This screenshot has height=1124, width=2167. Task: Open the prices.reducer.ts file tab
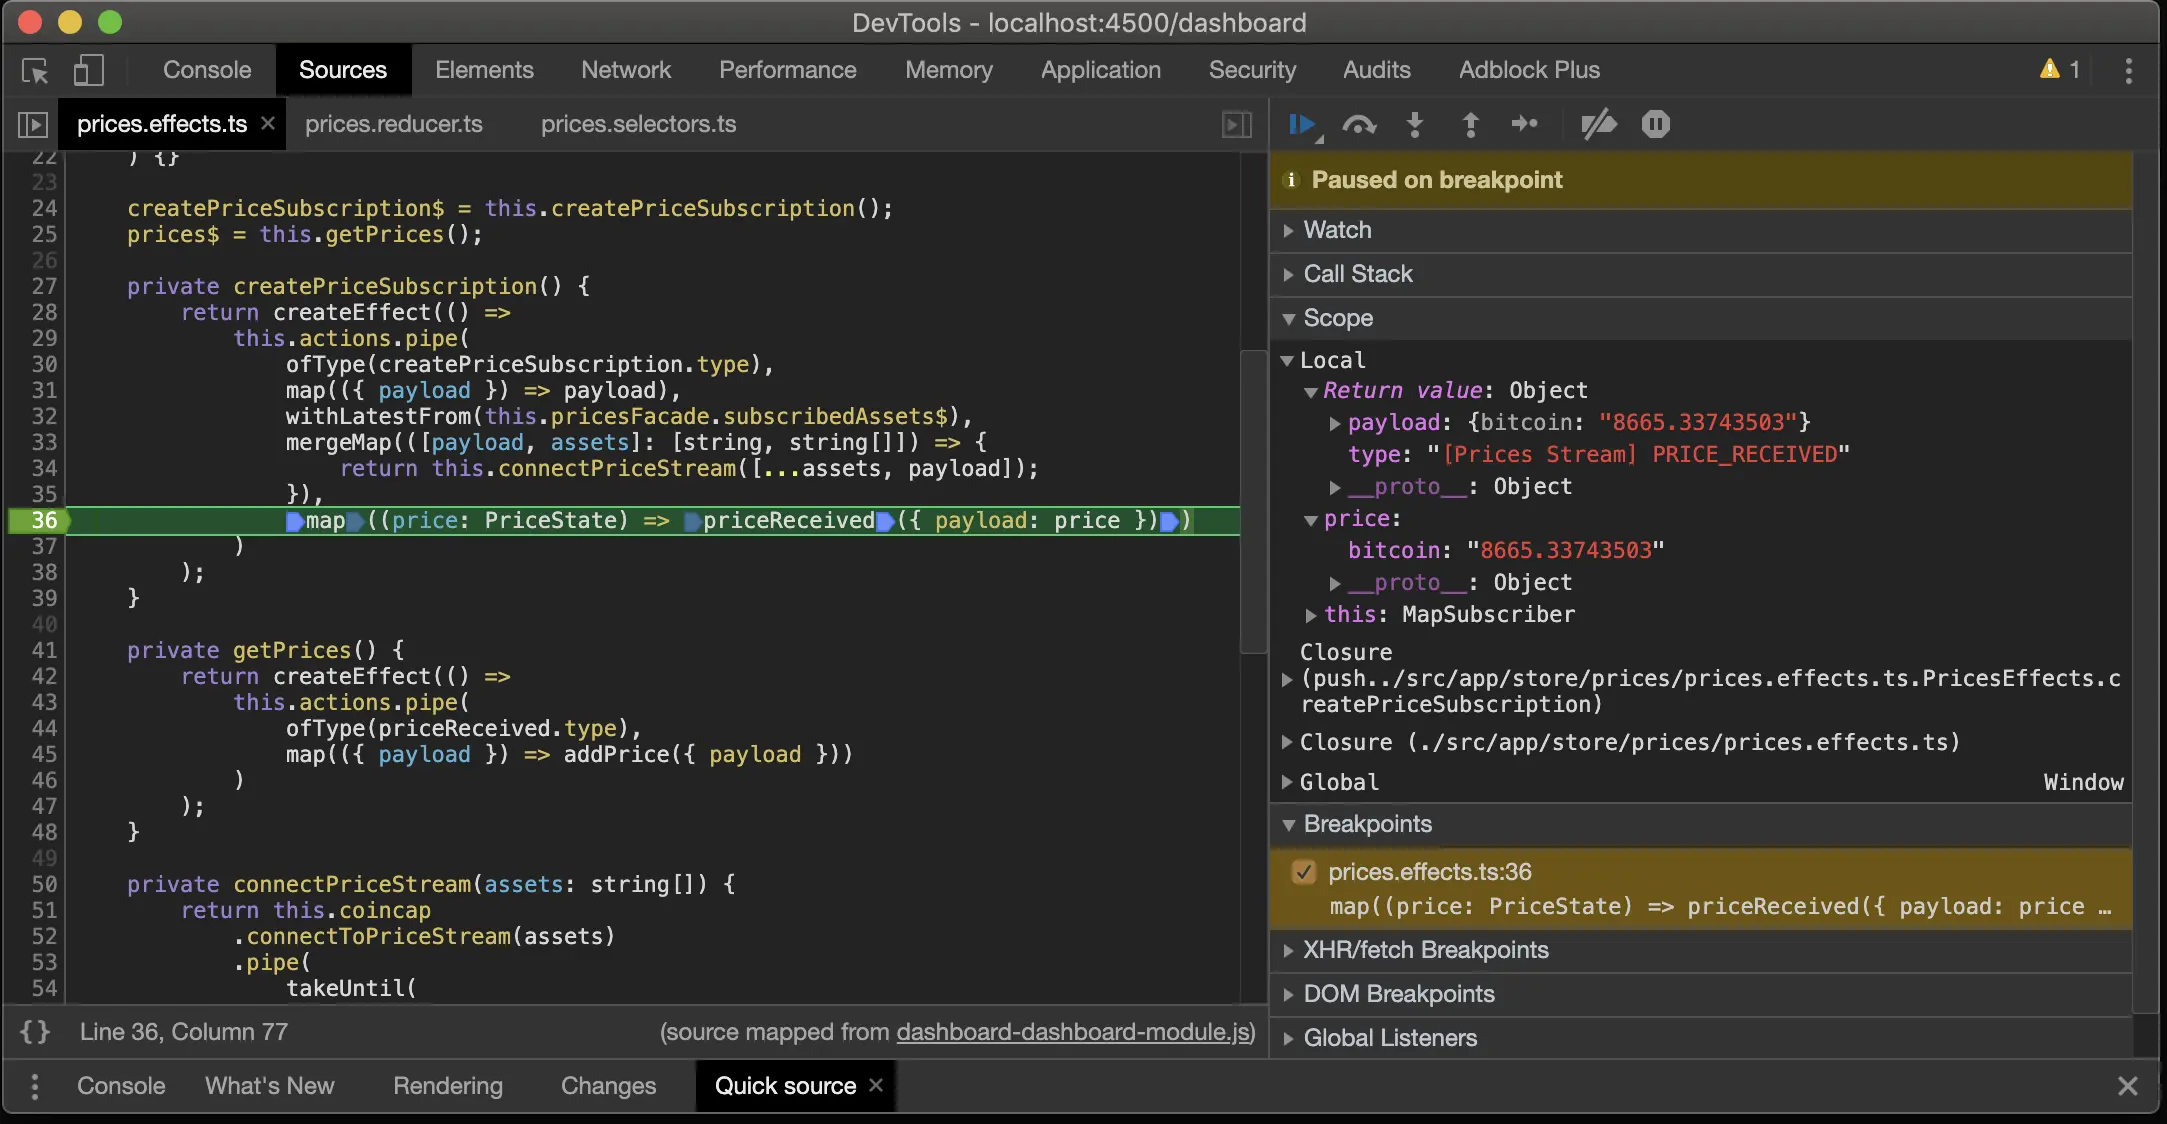click(394, 124)
